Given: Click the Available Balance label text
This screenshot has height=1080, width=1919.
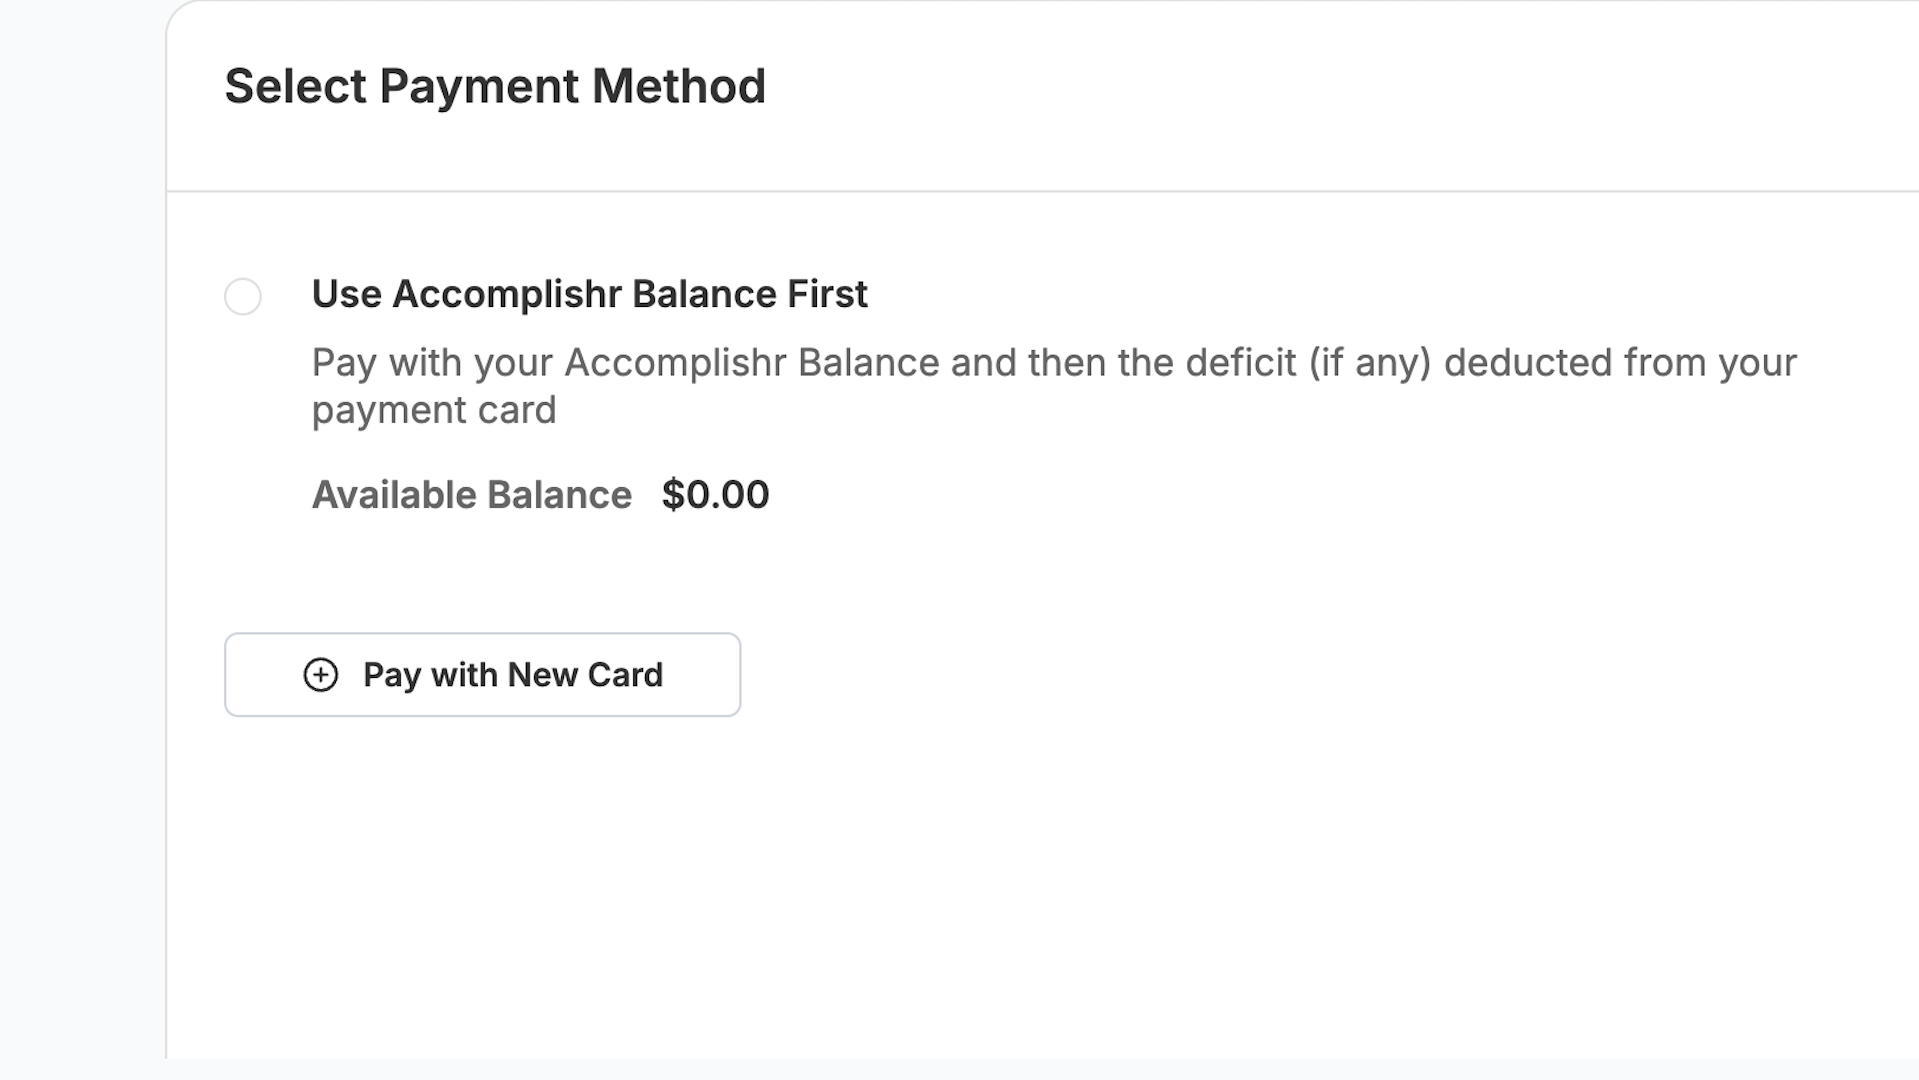Looking at the screenshot, I should click(472, 495).
